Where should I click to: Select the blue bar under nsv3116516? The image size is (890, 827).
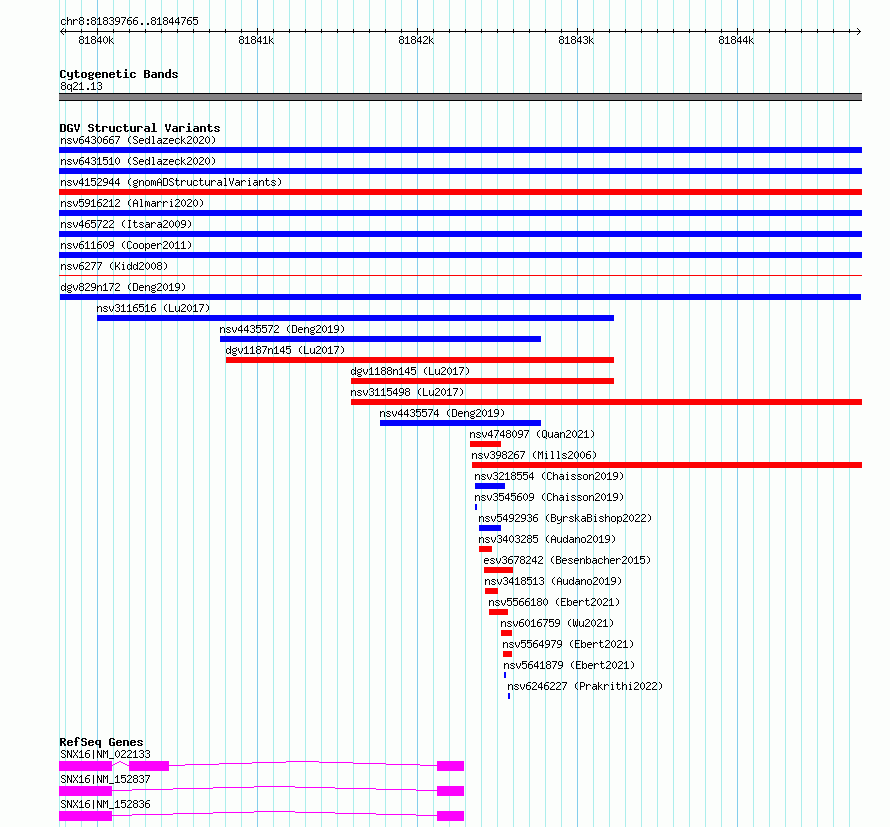[355, 318]
